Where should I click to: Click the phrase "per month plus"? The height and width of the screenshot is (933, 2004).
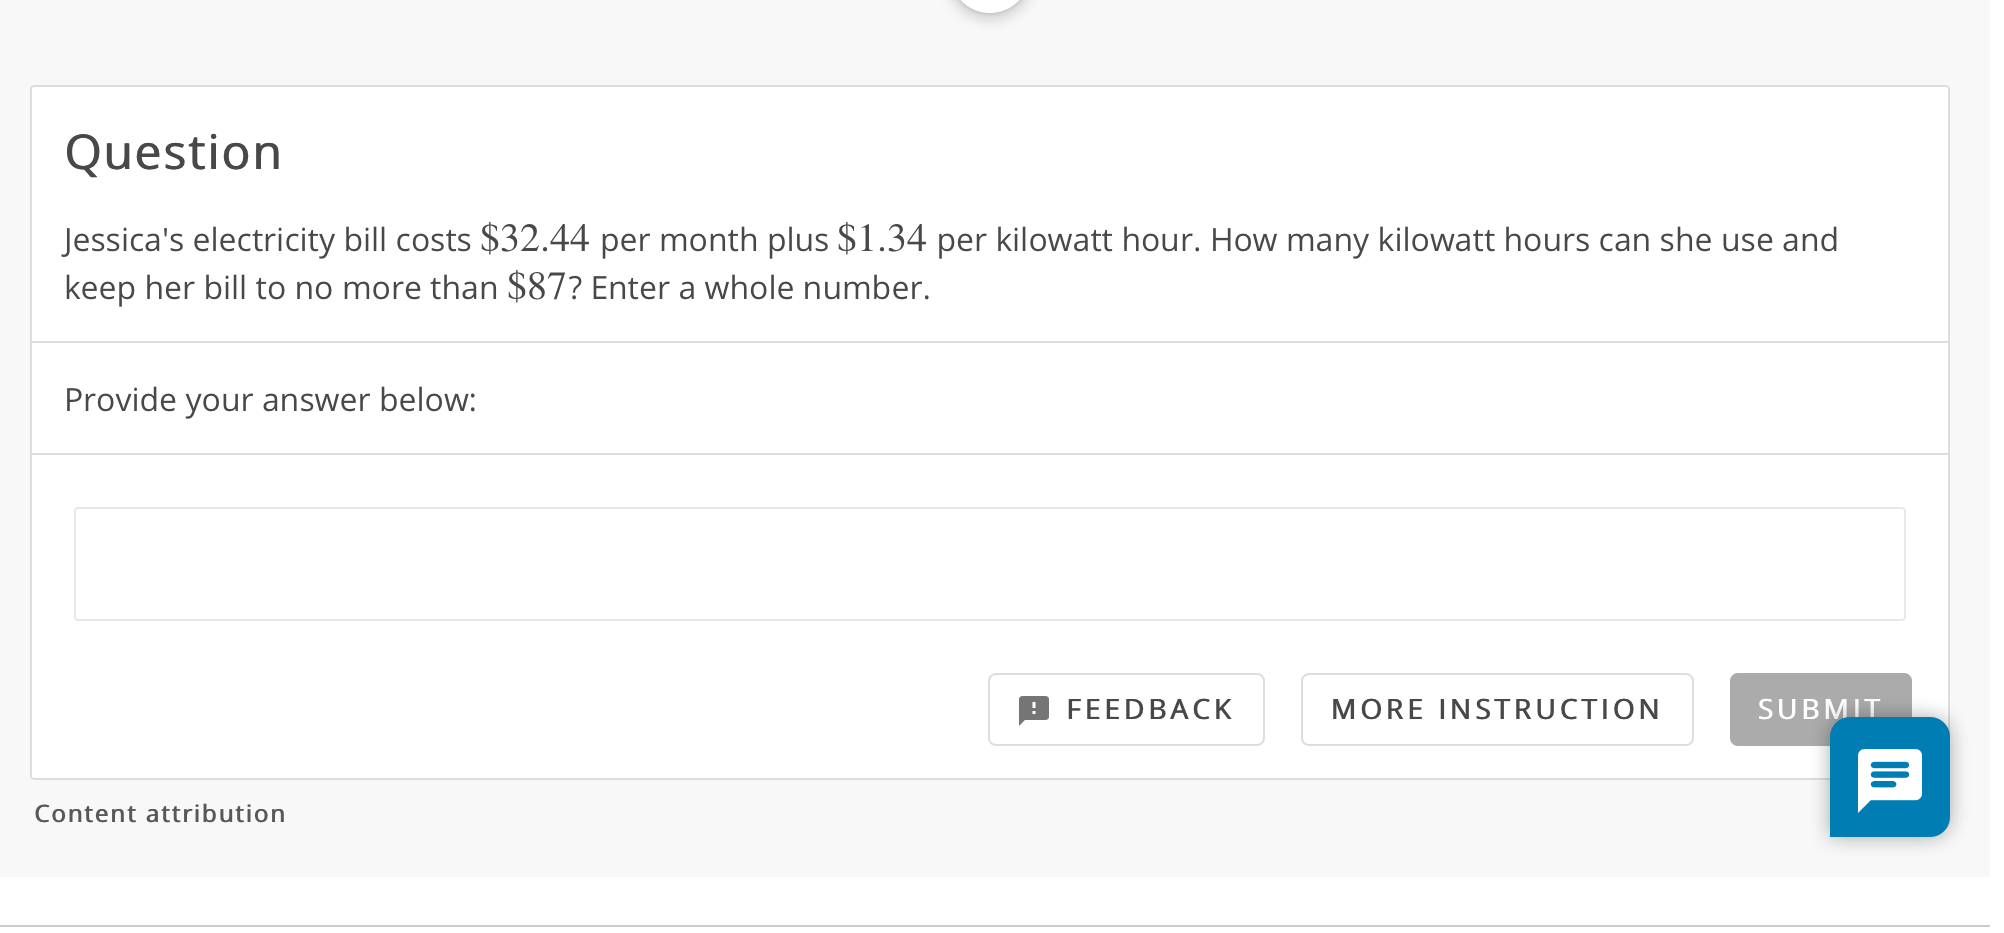714,241
